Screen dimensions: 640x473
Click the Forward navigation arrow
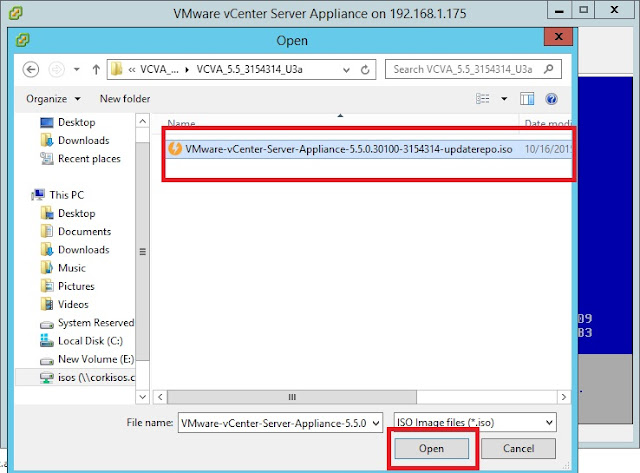coord(56,69)
